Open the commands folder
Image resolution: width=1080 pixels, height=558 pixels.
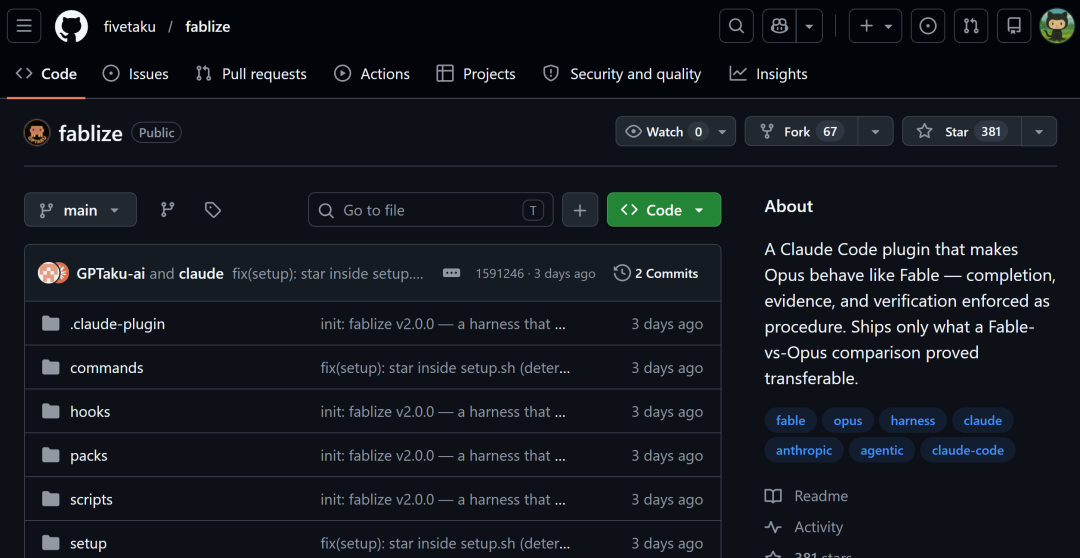[x=107, y=368]
